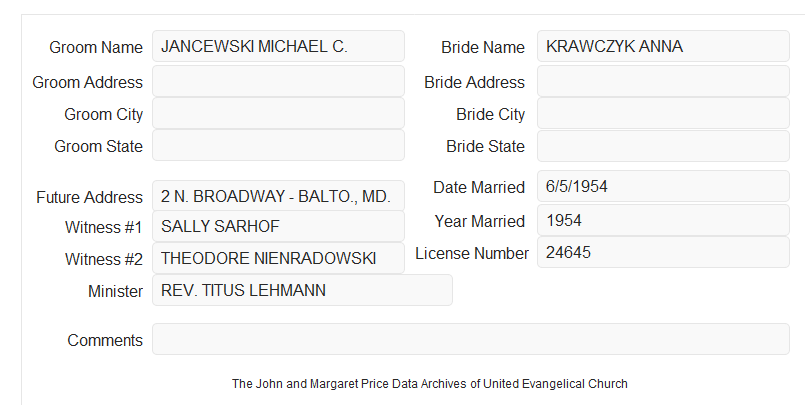This screenshot has height=405, width=805.
Task: Click the empty Bride State field
Action: [x=663, y=146]
